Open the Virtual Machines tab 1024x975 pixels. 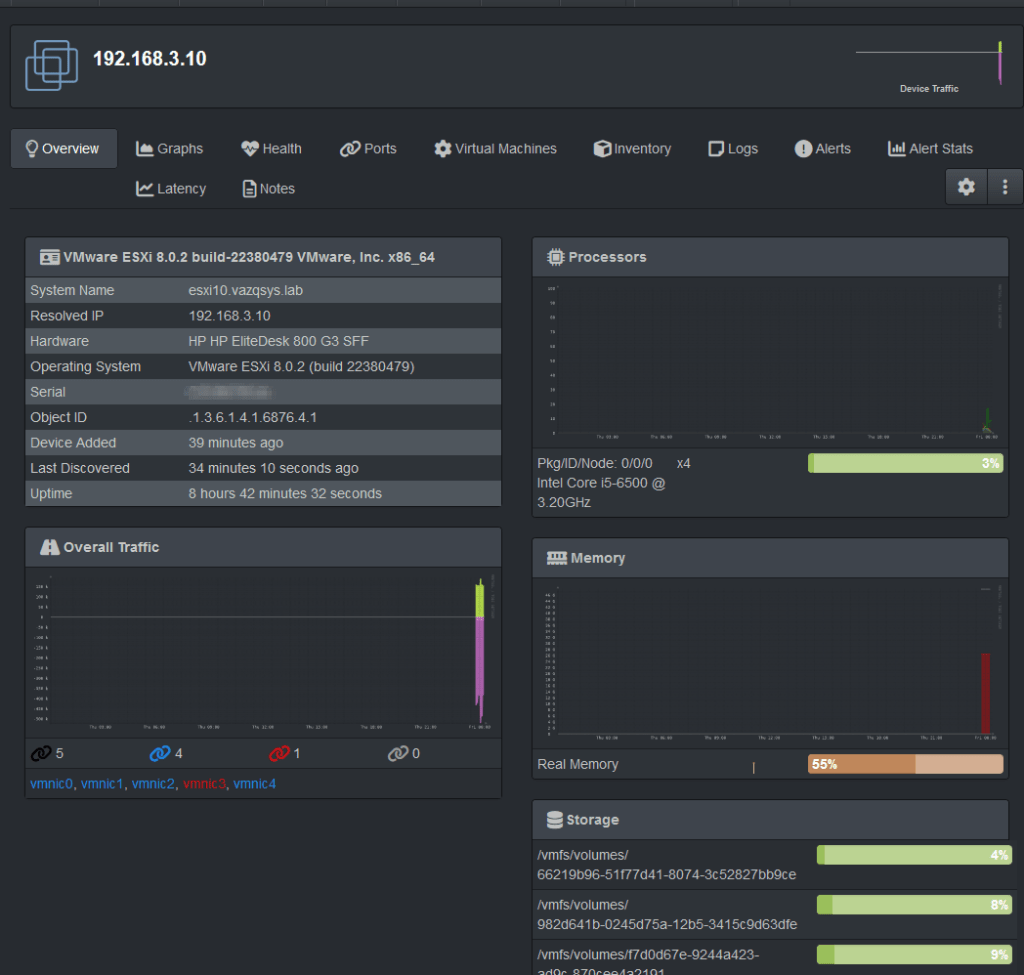(495, 148)
